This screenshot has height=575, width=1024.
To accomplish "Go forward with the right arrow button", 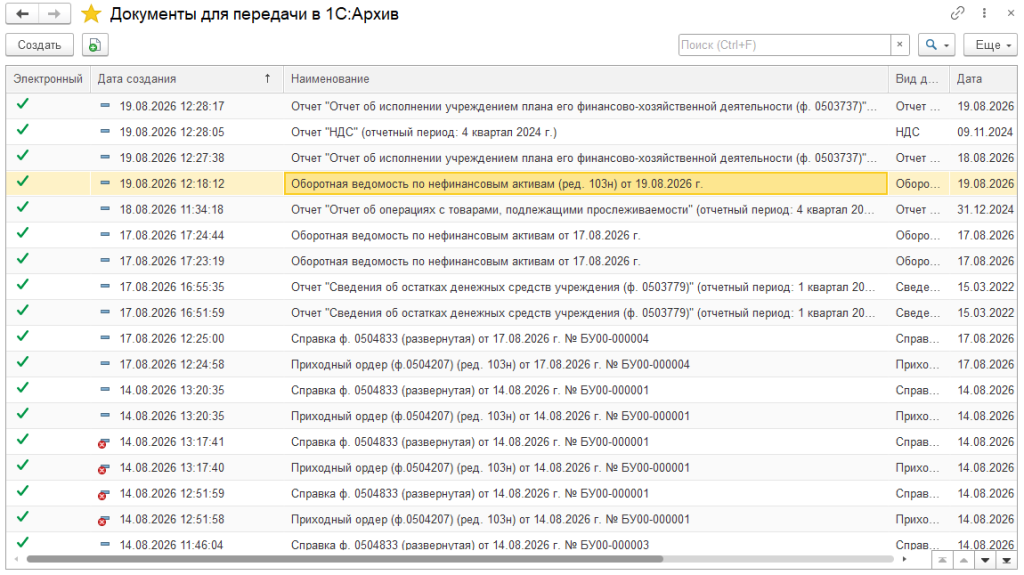I will 54,14.
